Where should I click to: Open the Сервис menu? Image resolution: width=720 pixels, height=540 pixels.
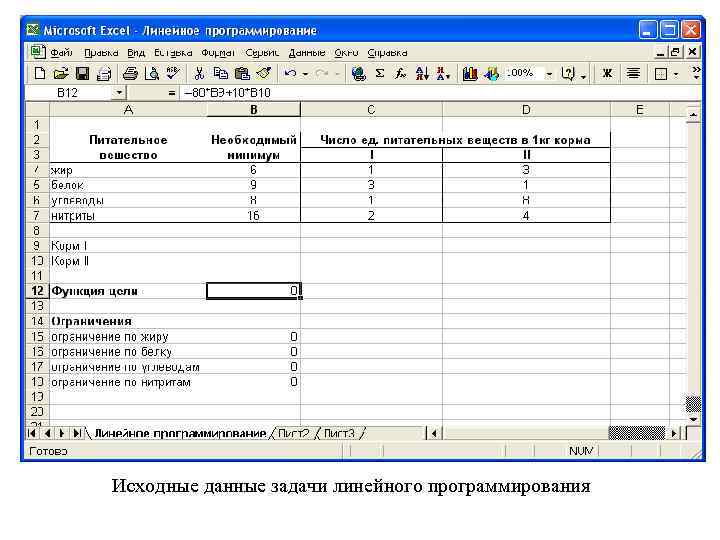pyautogui.click(x=262, y=53)
